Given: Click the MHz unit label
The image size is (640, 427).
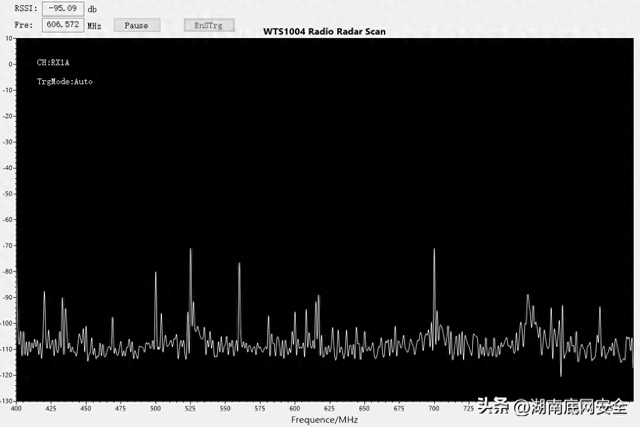Looking at the screenshot, I should click(94, 26).
